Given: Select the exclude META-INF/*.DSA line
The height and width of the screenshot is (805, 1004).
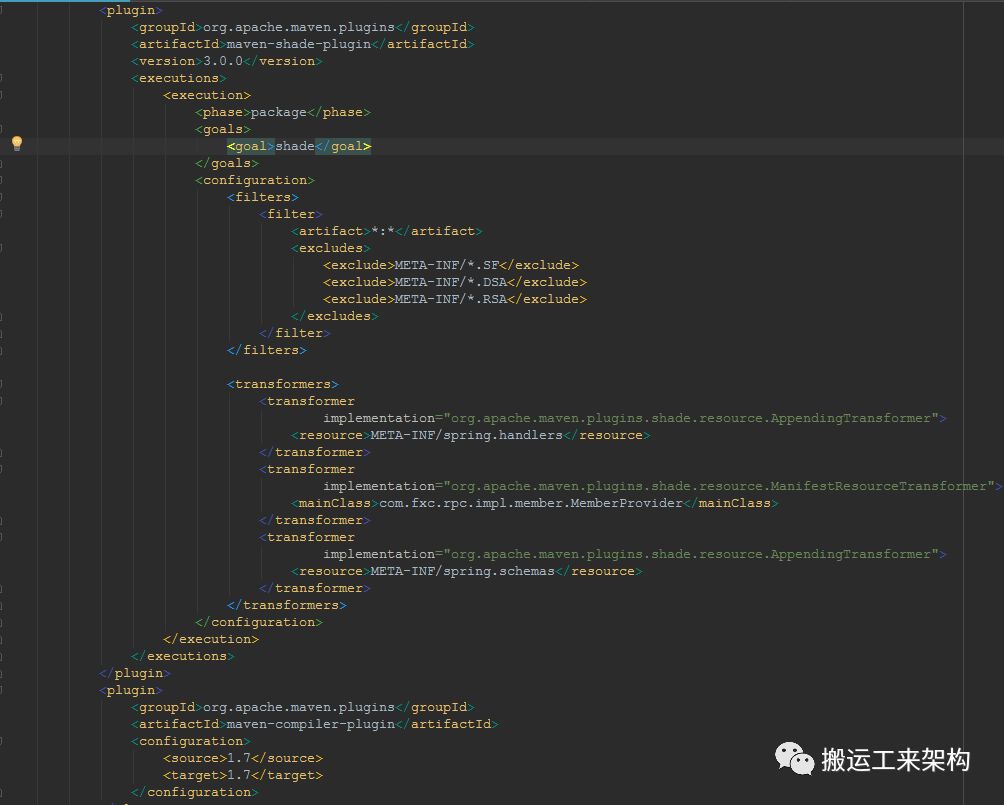Looking at the screenshot, I should (x=455, y=282).
